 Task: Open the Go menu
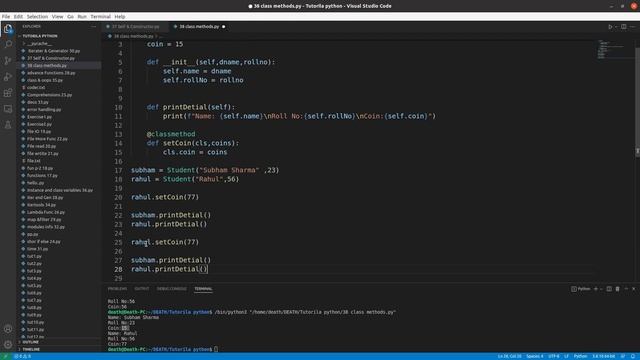[71, 17]
